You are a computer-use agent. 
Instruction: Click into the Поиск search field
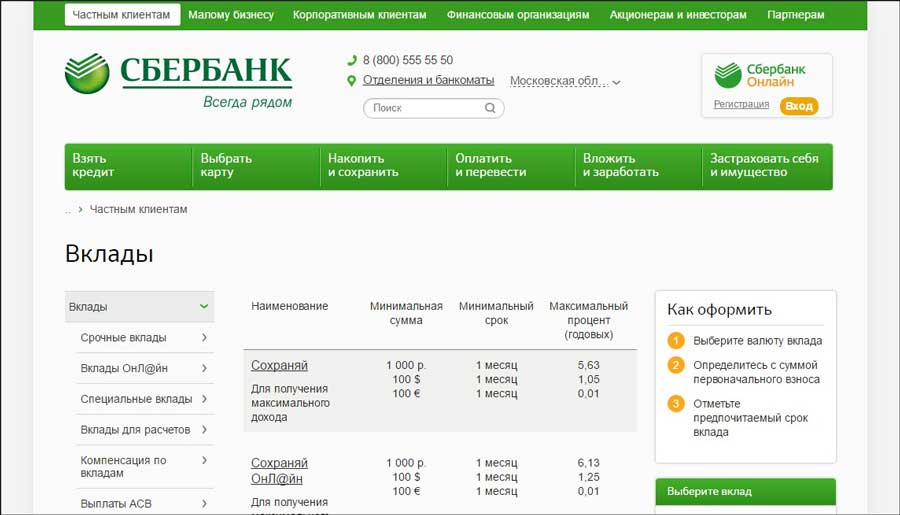[425, 108]
